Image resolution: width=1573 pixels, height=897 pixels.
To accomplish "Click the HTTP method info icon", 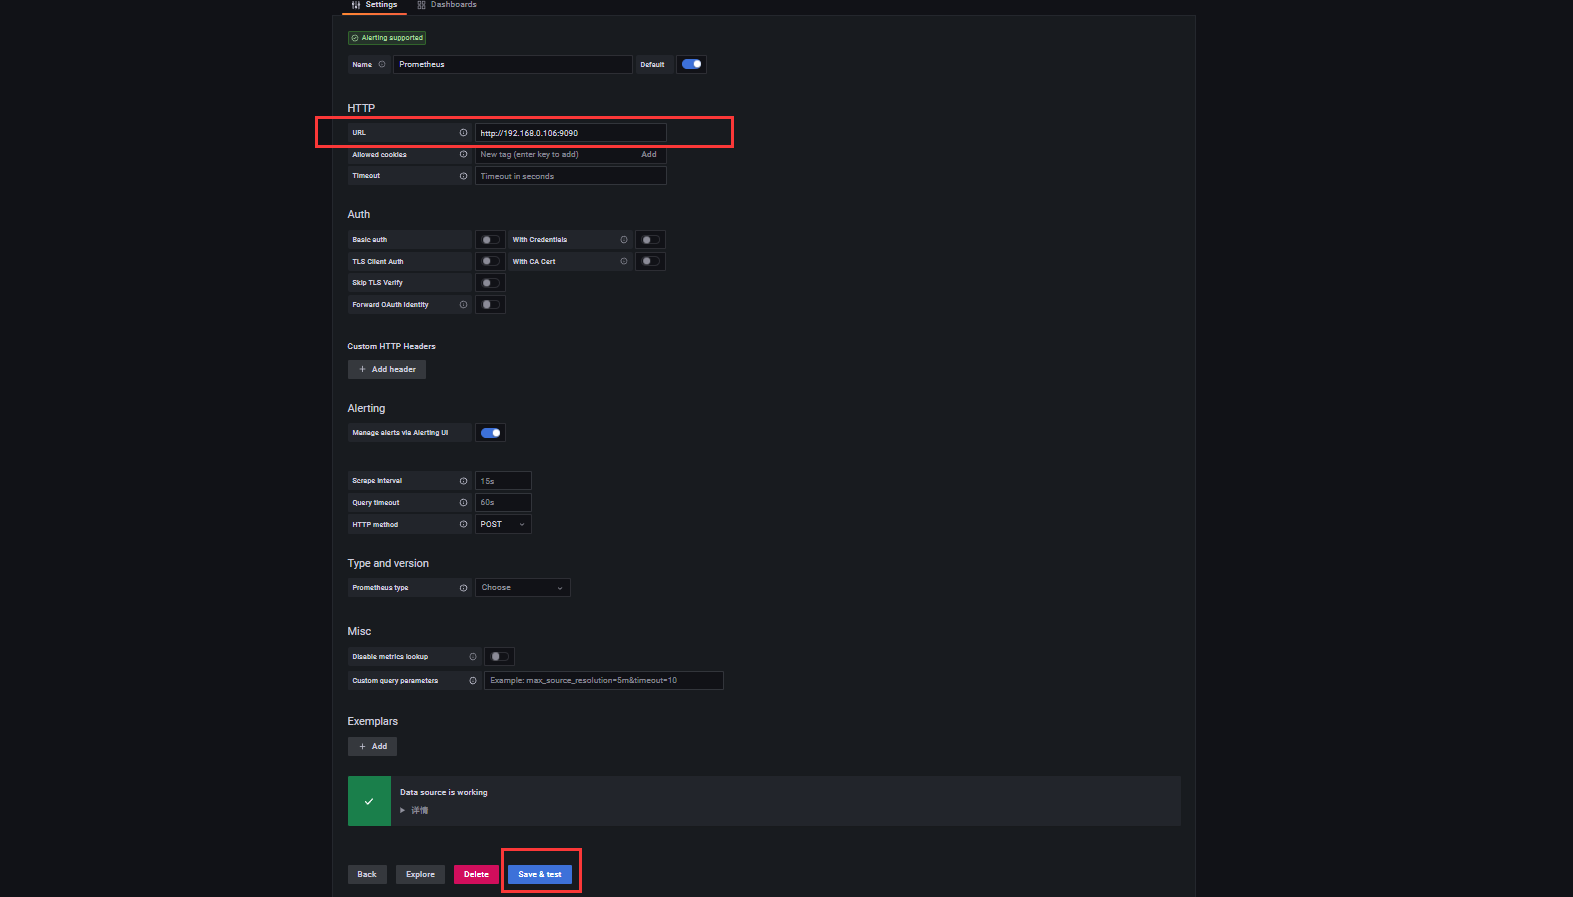I will click(x=463, y=524).
